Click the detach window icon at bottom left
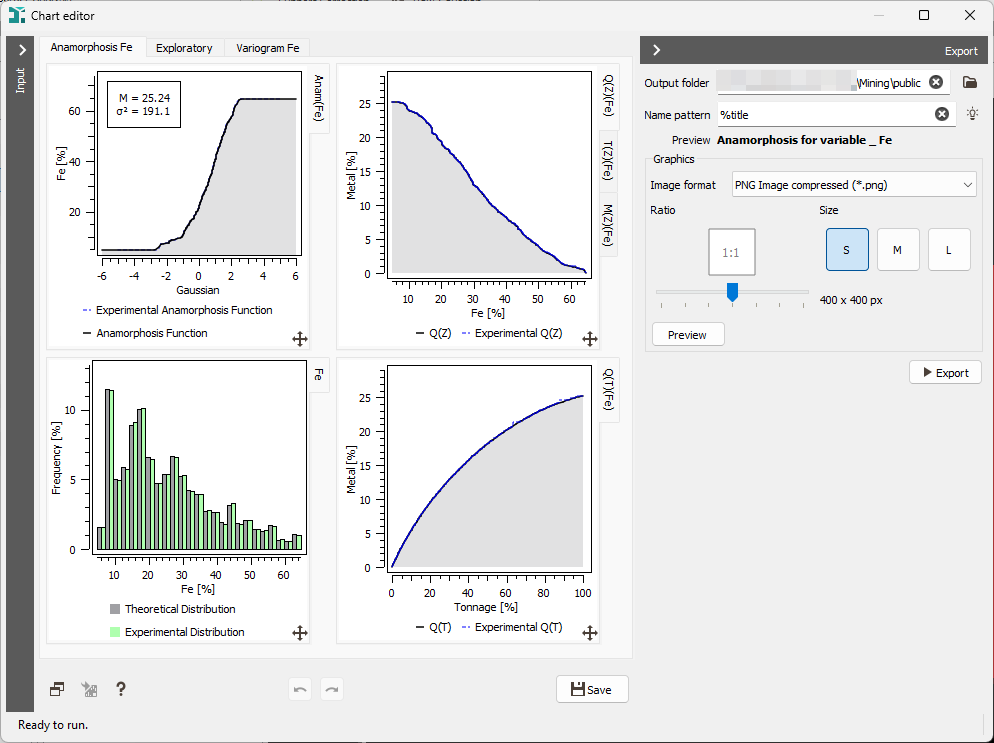This screenshot has width=994, height=743. coord(57,689)
